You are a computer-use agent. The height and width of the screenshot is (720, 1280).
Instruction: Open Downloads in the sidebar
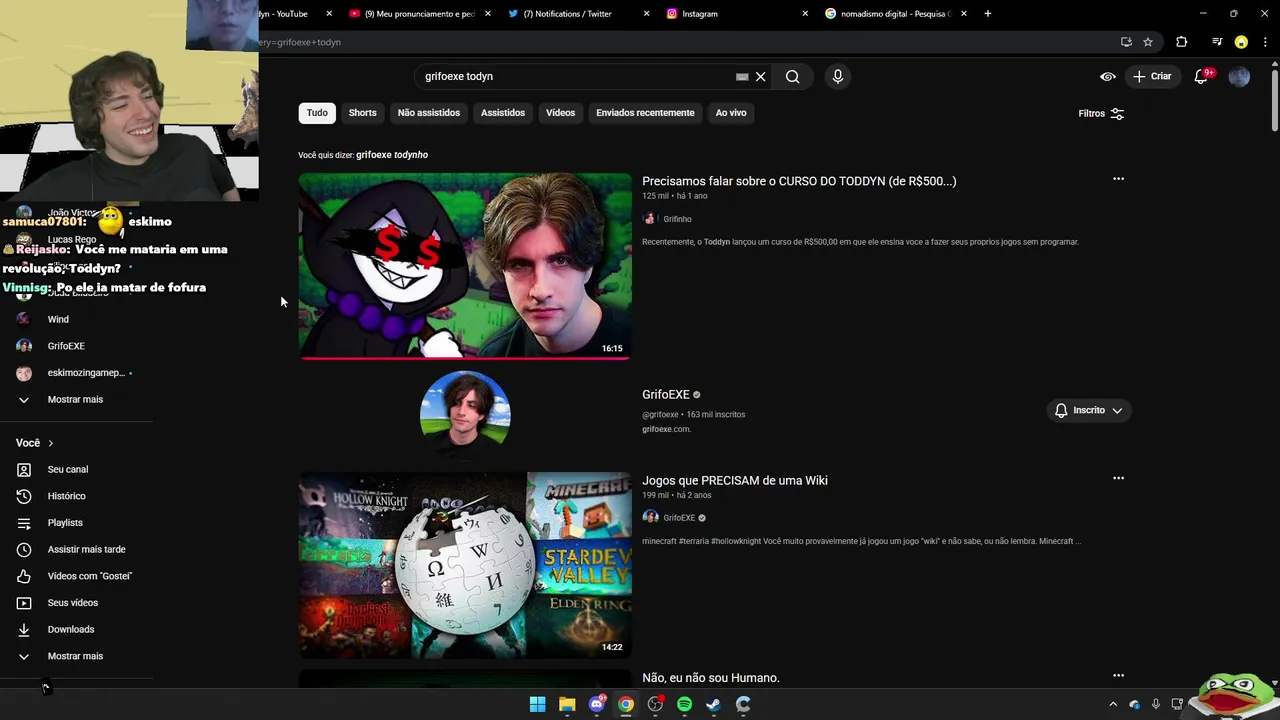click(x=70, y=629)
